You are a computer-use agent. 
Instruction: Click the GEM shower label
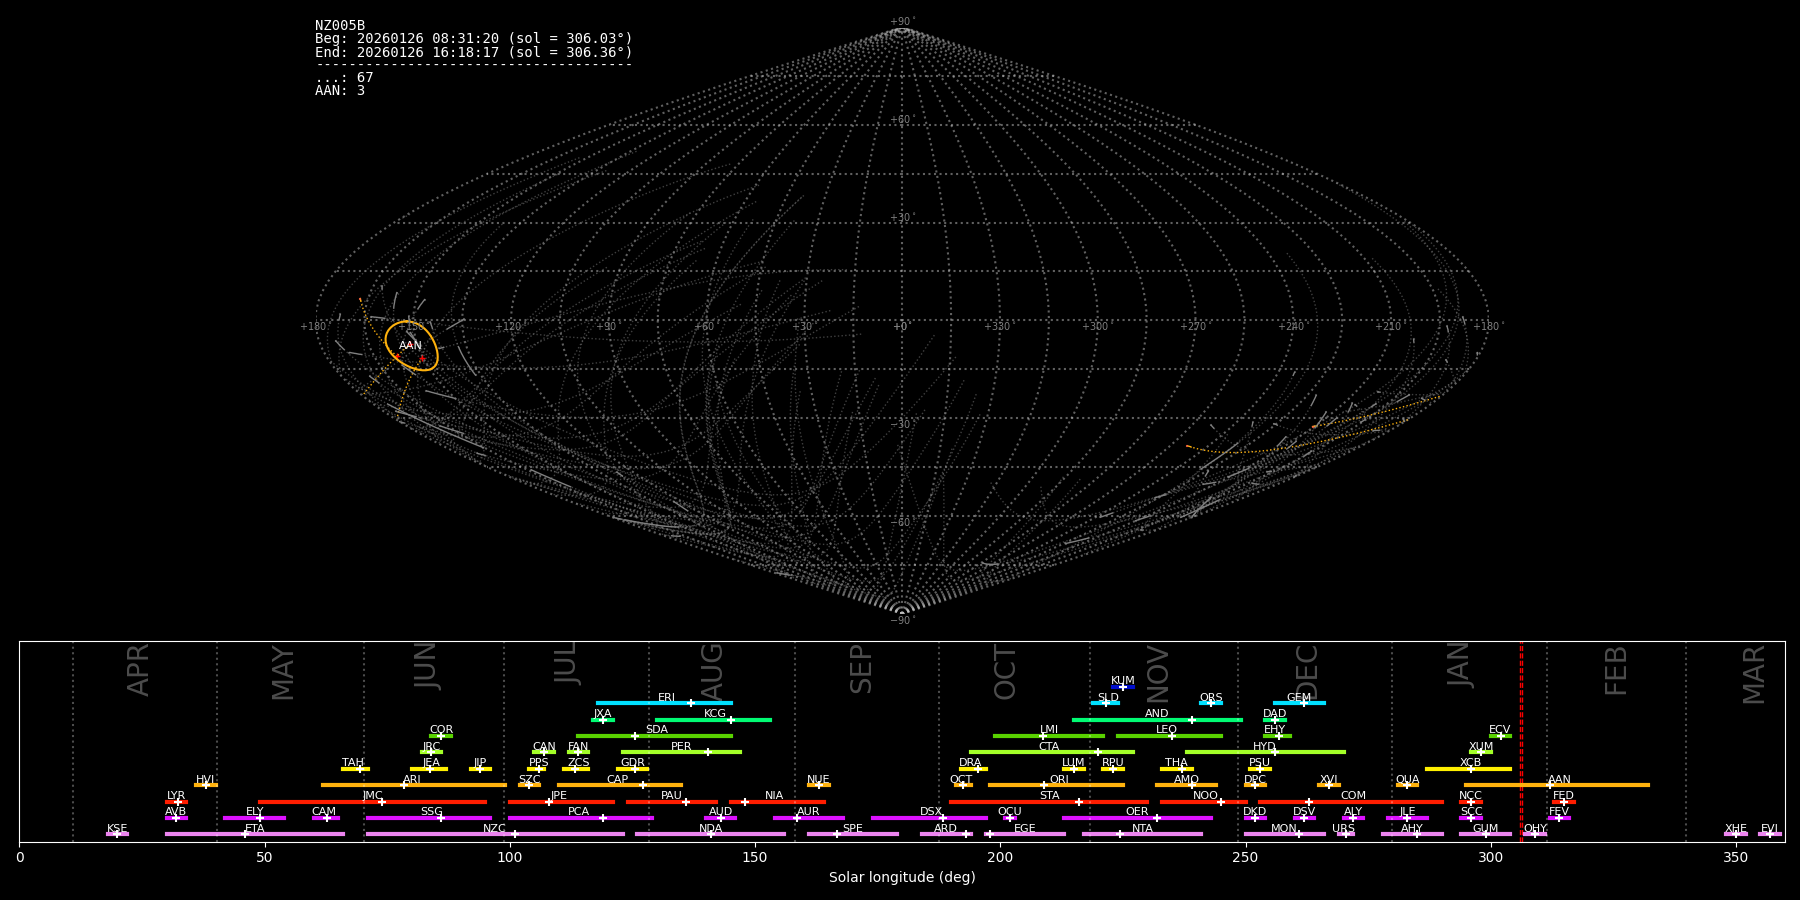[x=1299, y=698]
